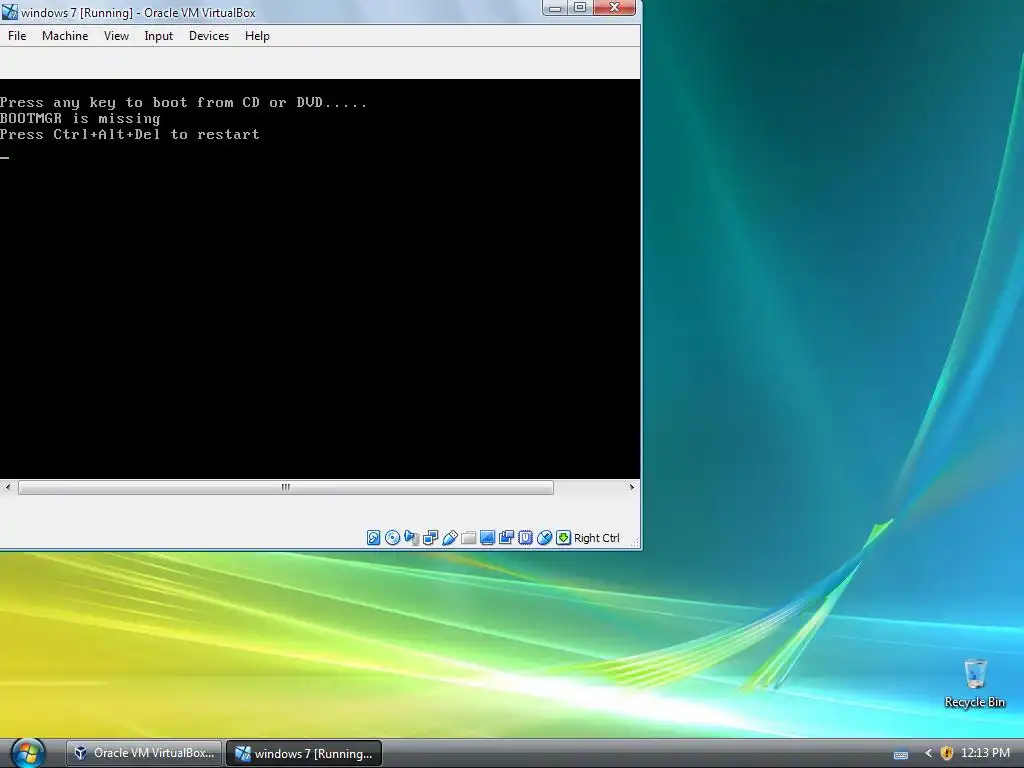
Task: Click the video capture status icon
Action: [506, 537]
